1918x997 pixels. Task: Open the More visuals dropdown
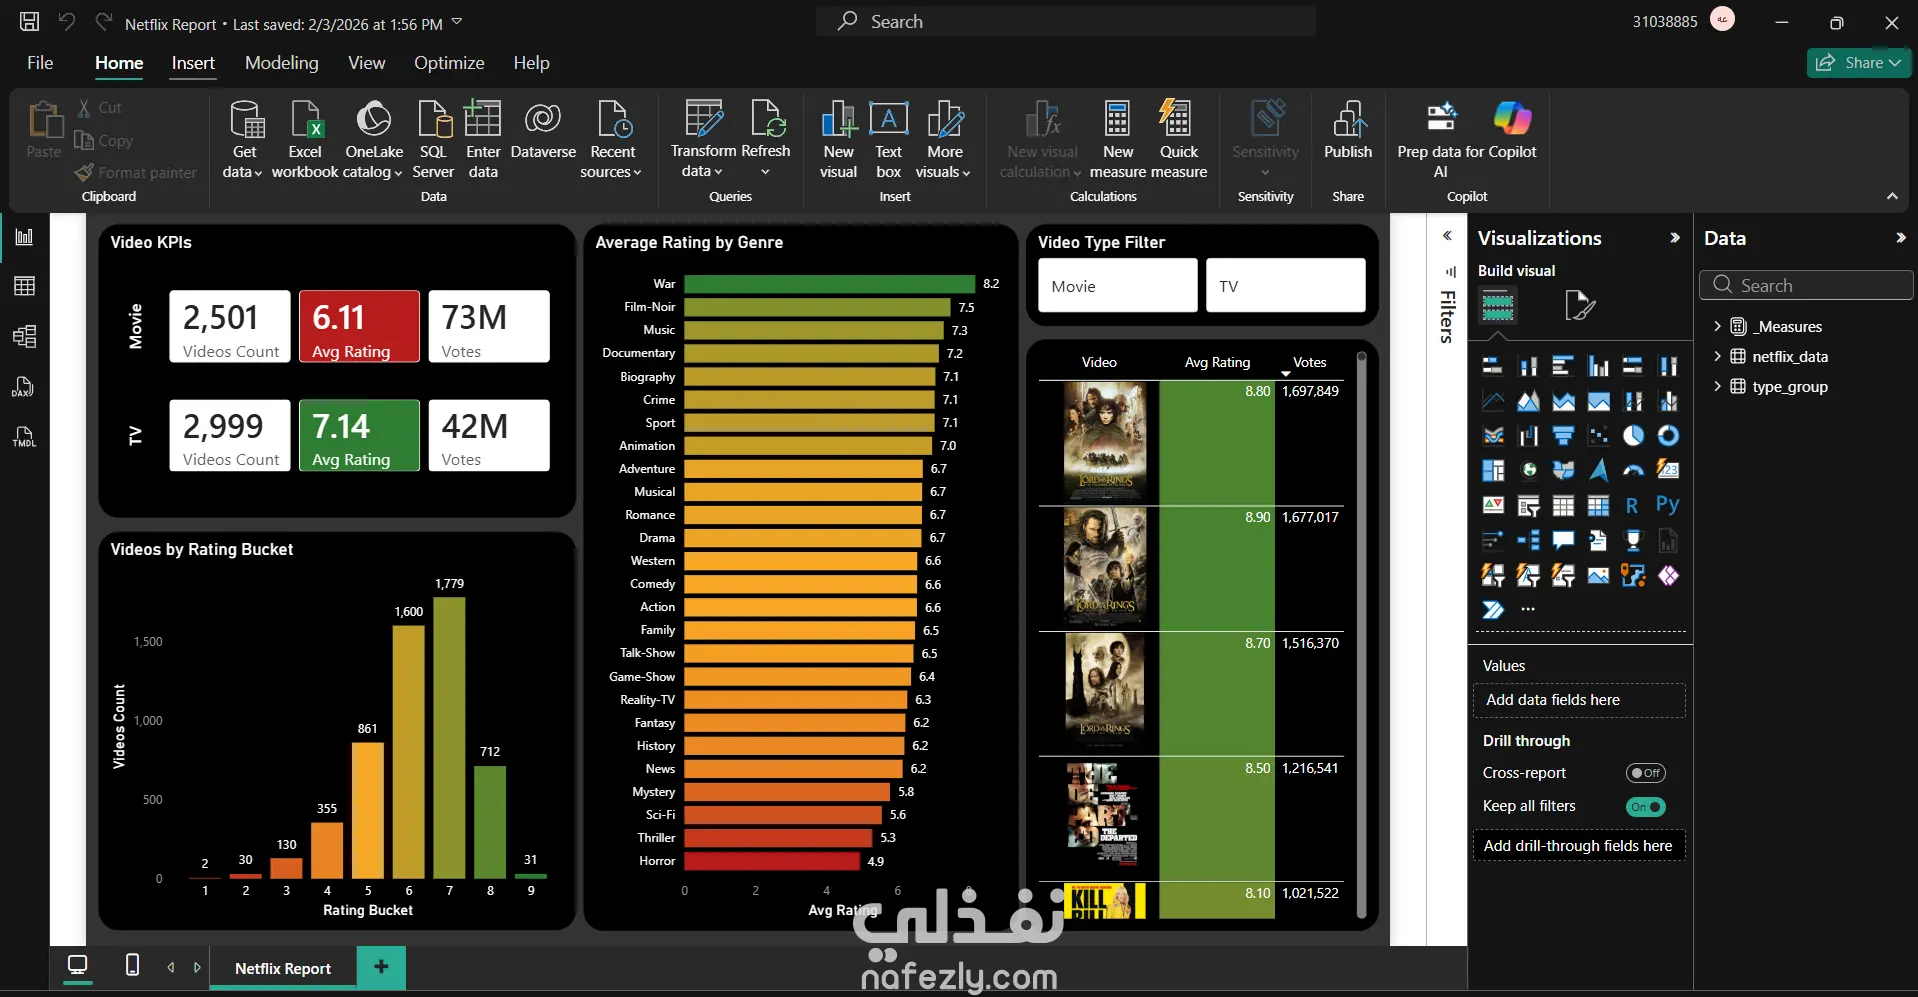click(944, 140)
